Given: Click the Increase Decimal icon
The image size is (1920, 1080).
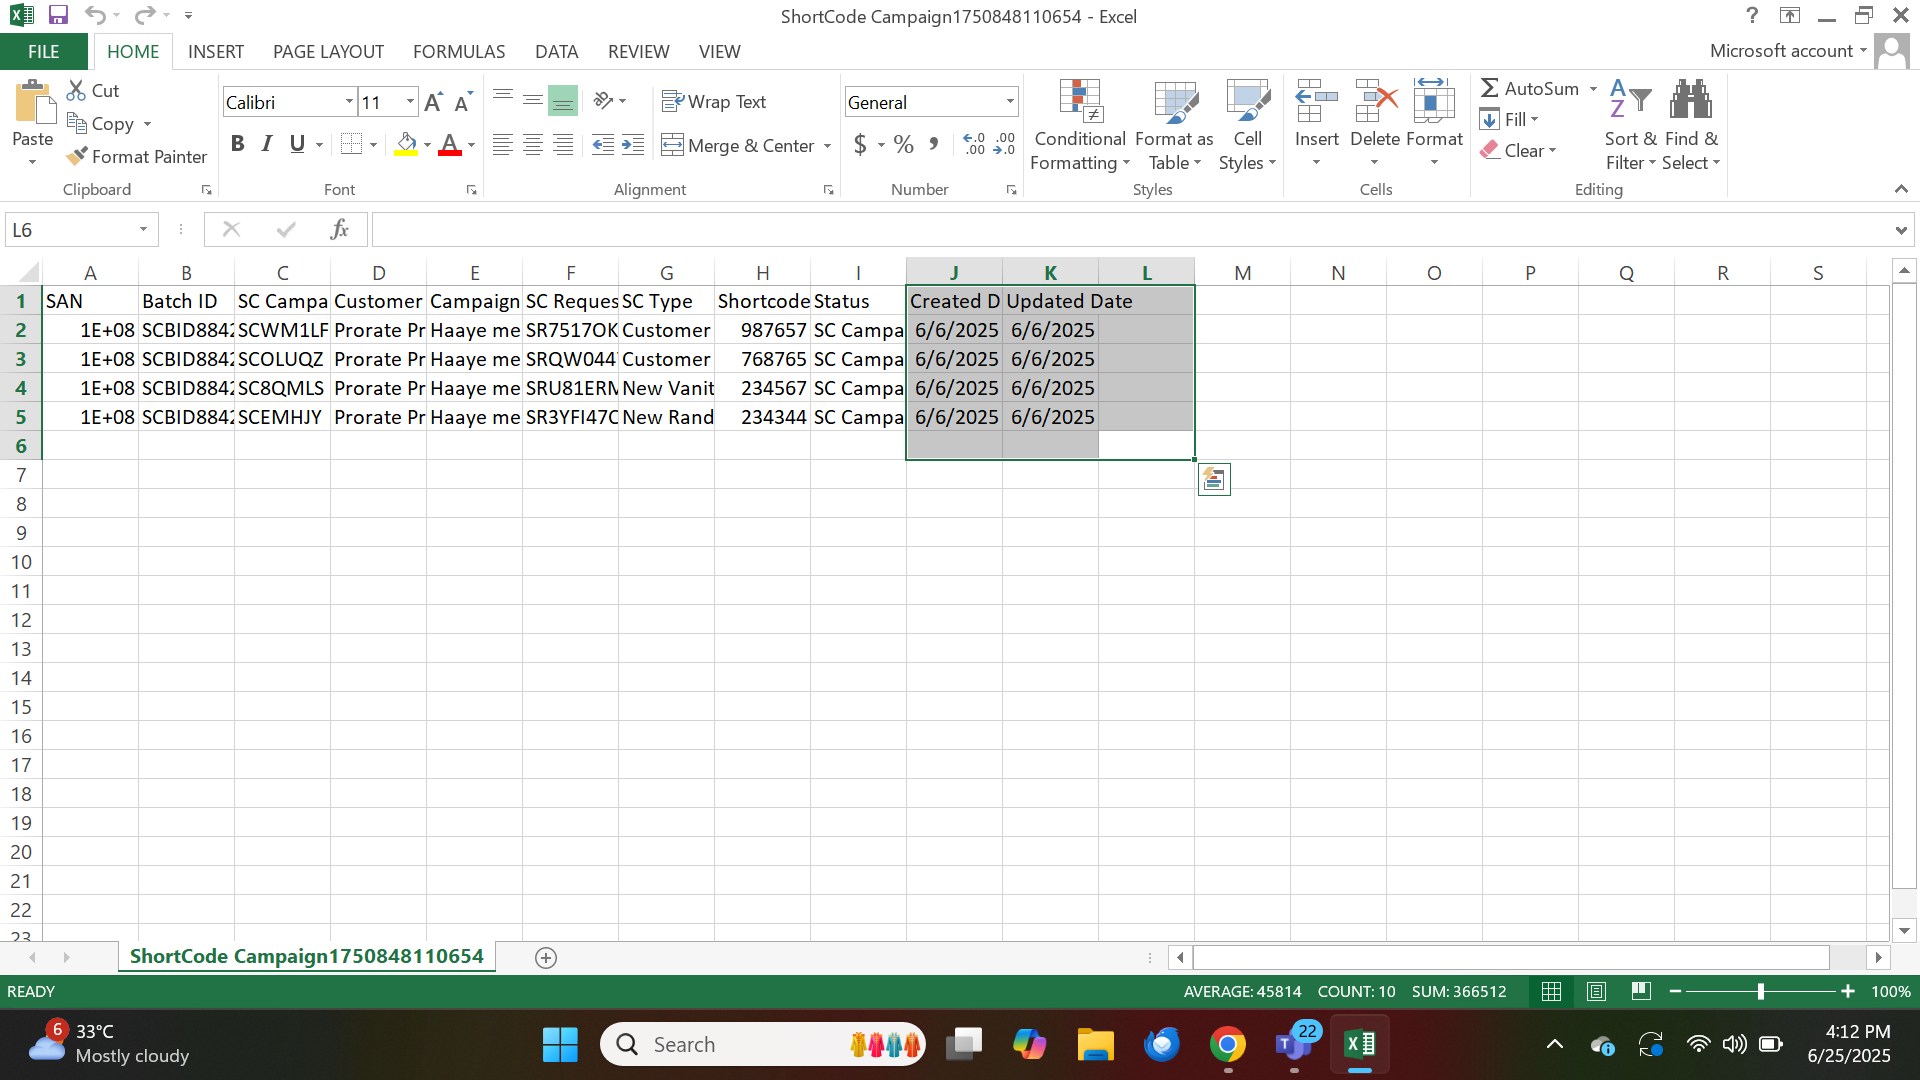Looking at the screenshot, I should 974,145.
